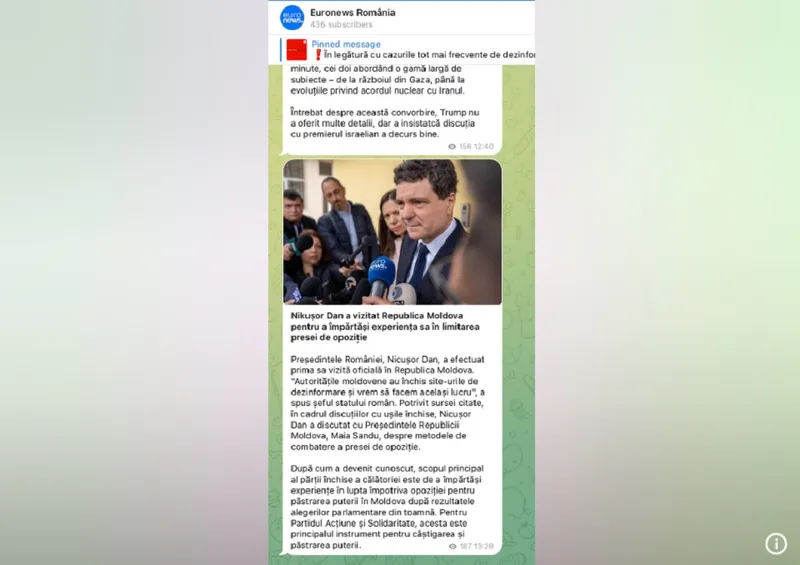
Task: Click the blue pinned message vertical bar
Action: click(281, 50)
